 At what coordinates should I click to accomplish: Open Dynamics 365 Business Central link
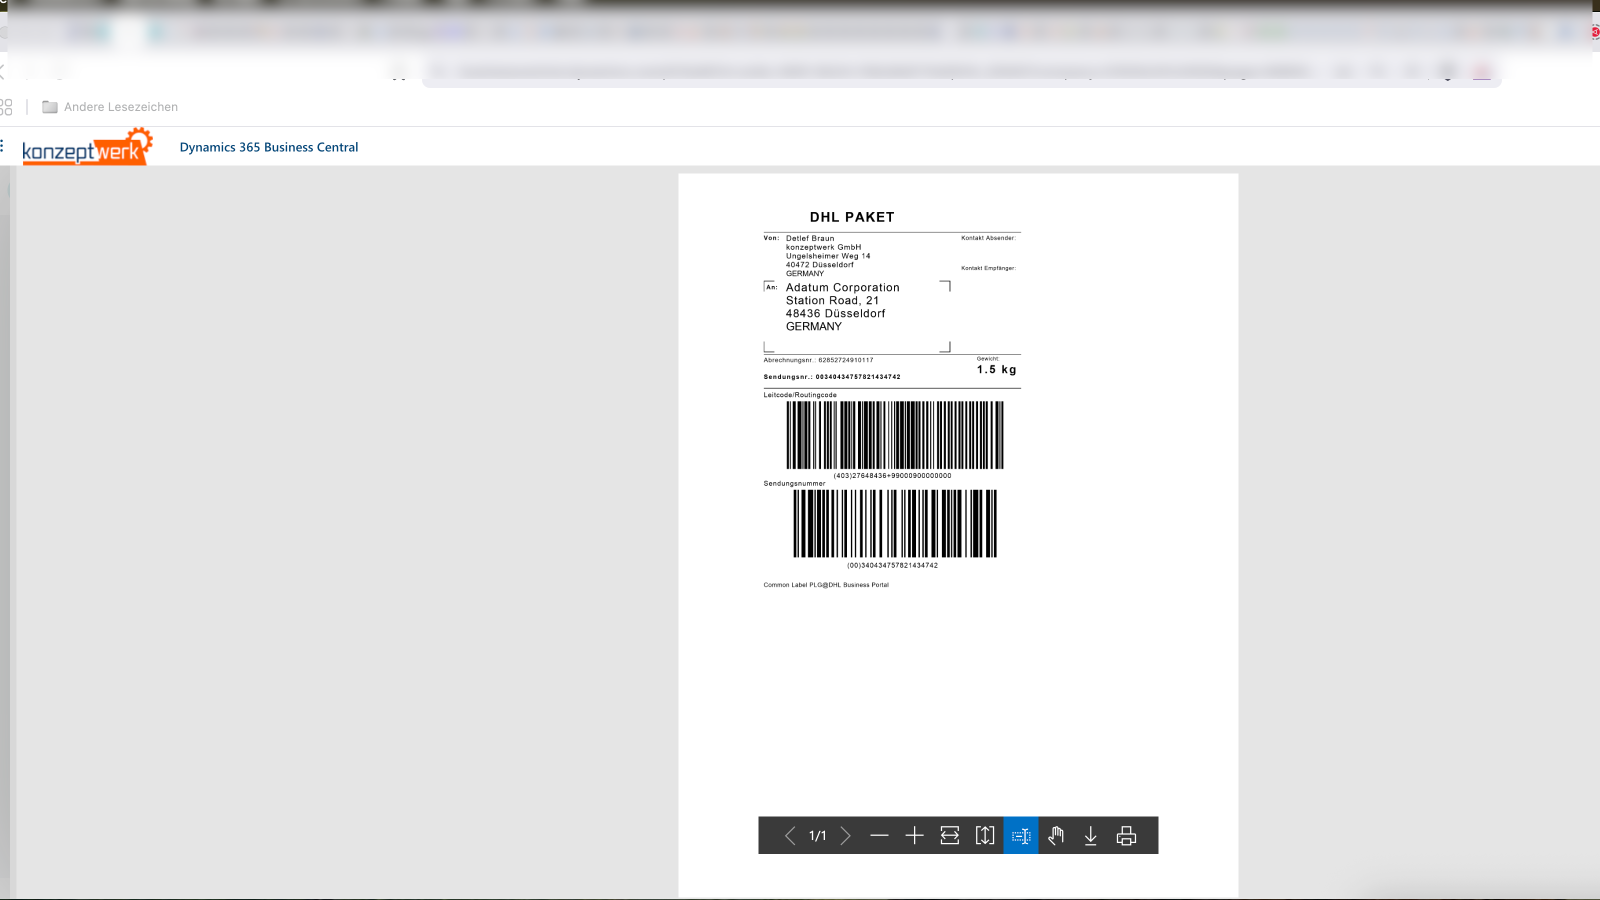(x=268, y=147)
